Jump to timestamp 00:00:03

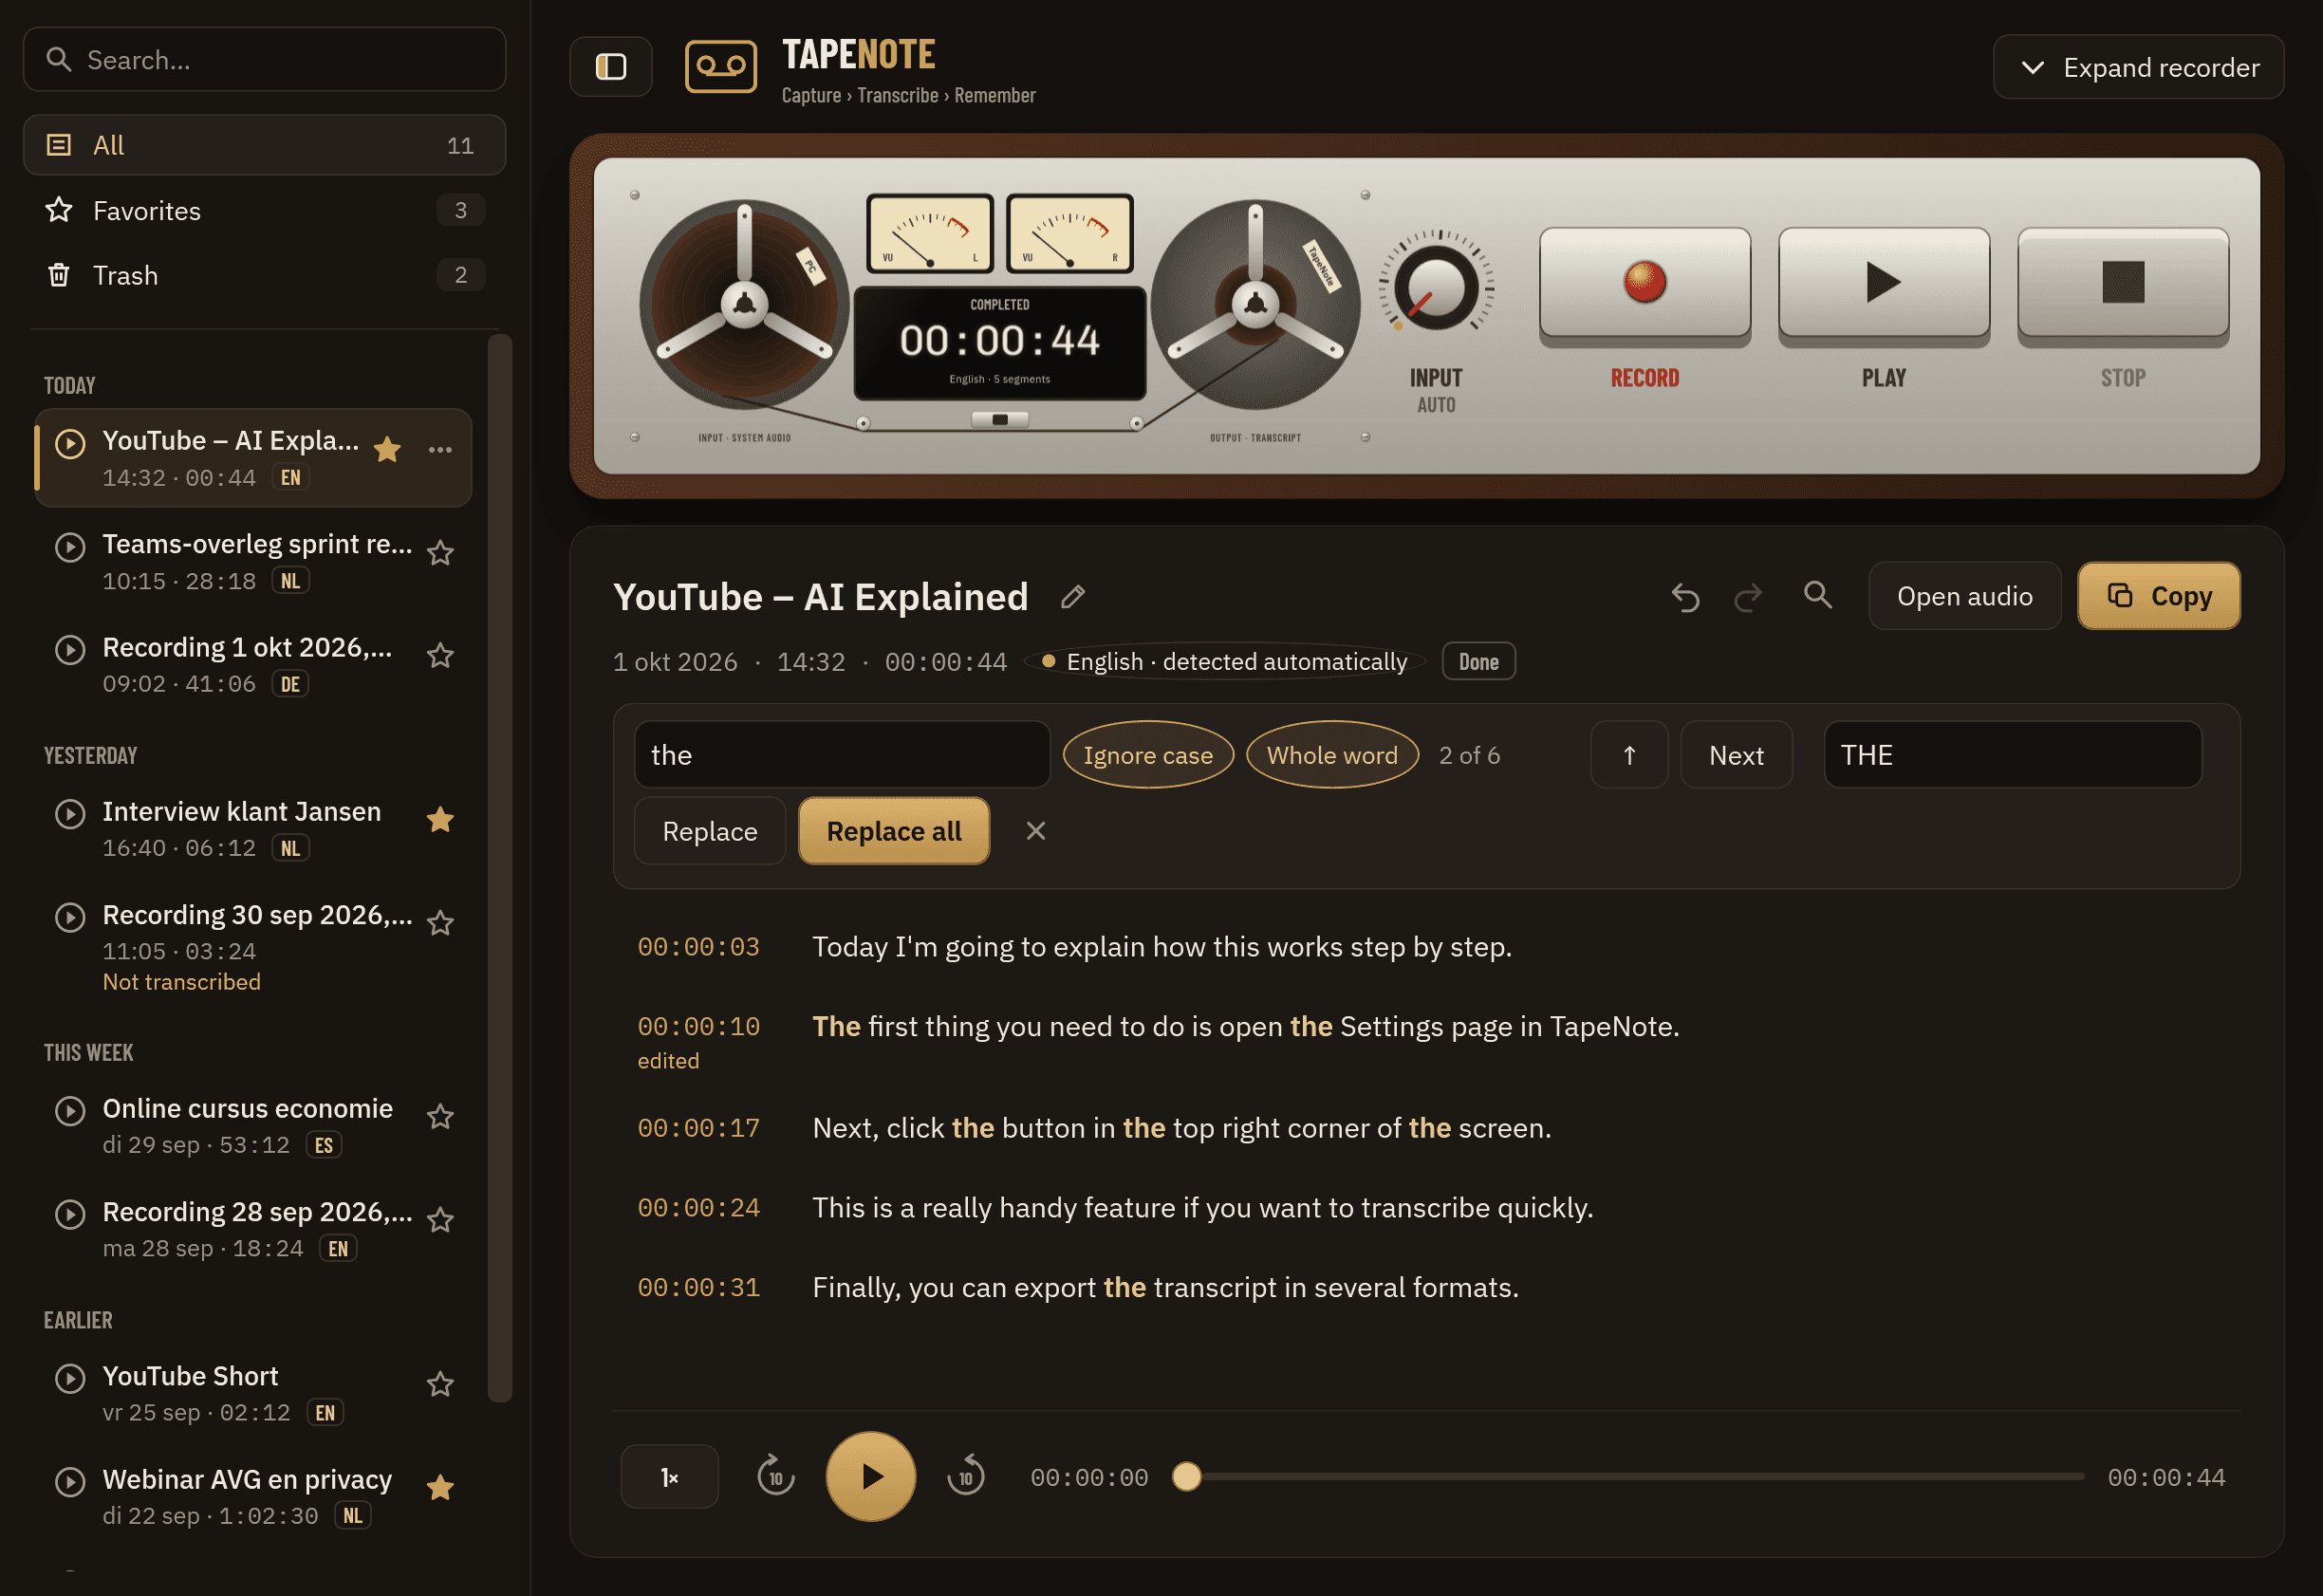(698, 947)
